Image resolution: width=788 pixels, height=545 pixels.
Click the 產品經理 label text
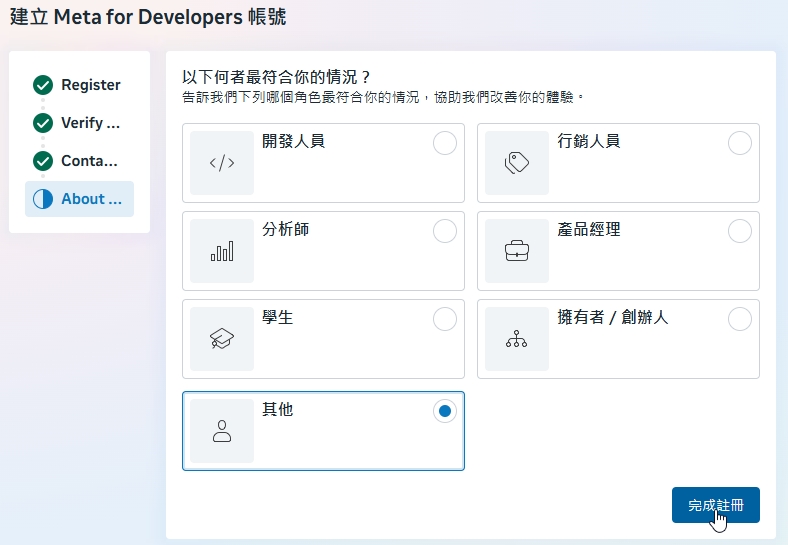click(x=588, y=229)
